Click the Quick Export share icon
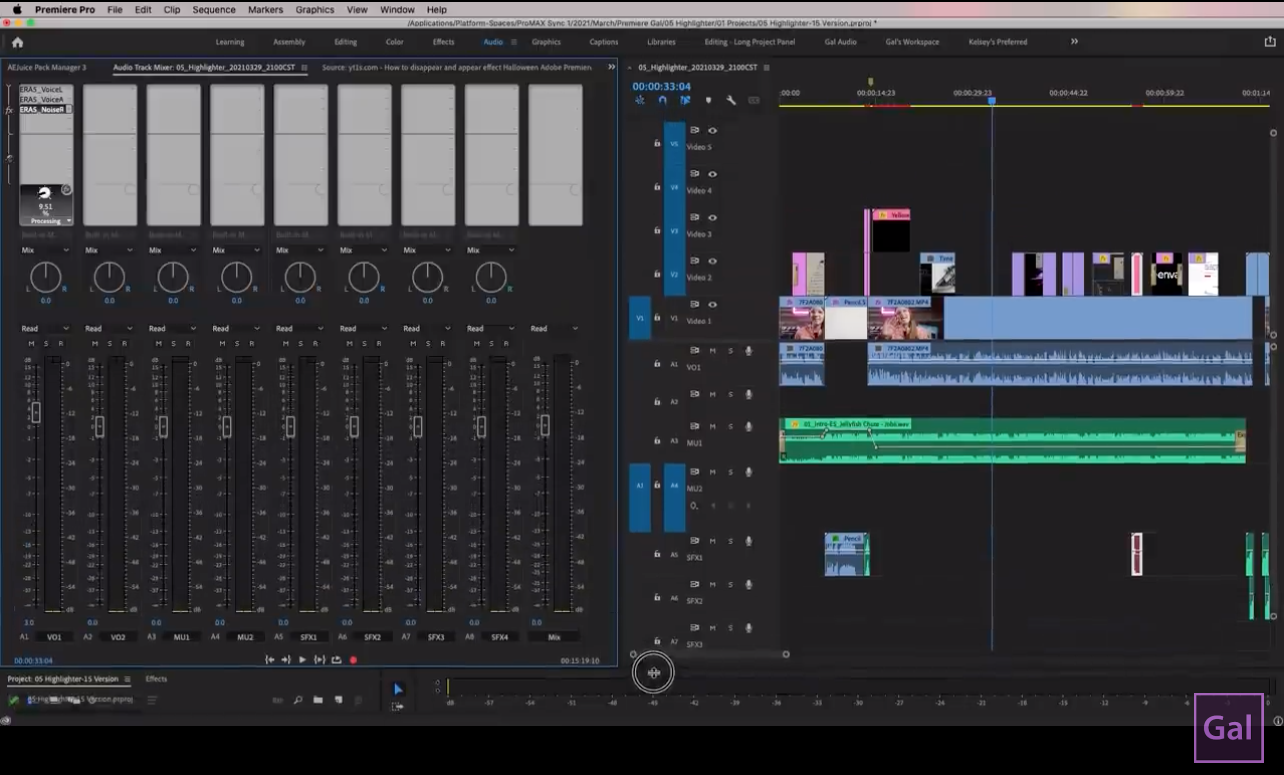Viewport: 1284px width, 775px height. 1270,42
